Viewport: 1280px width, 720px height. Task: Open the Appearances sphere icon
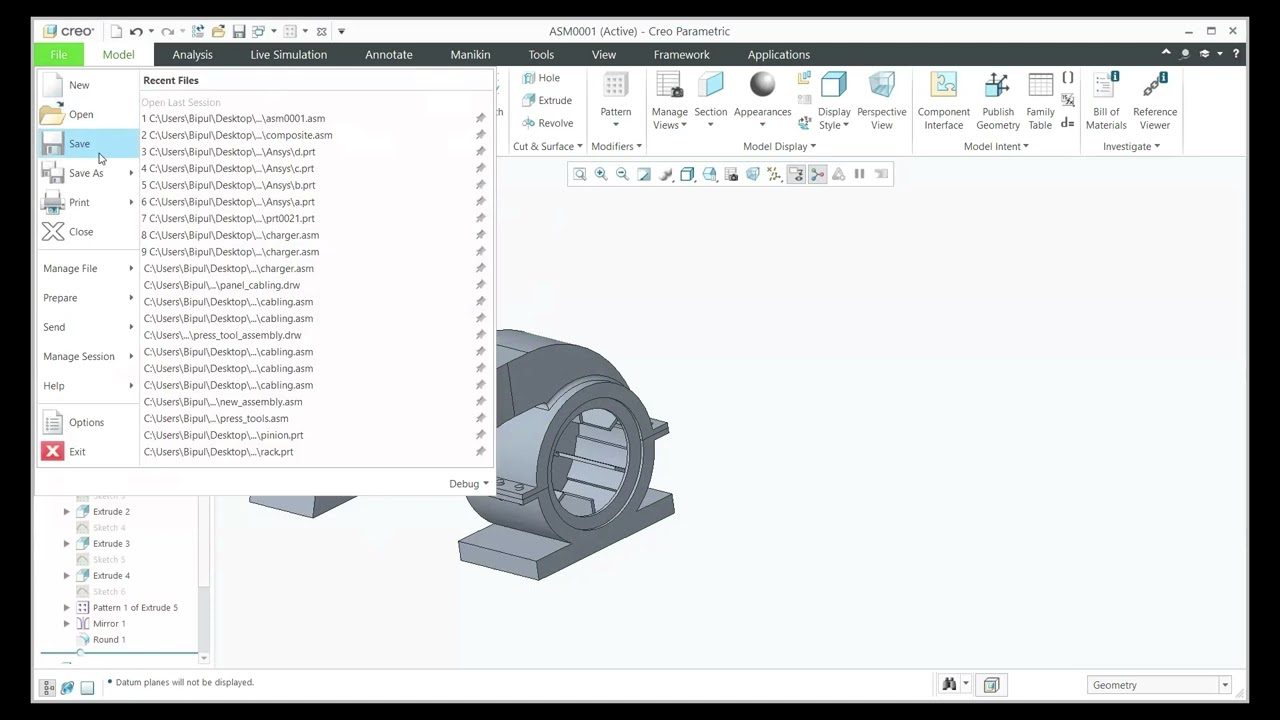coord(762,86)
